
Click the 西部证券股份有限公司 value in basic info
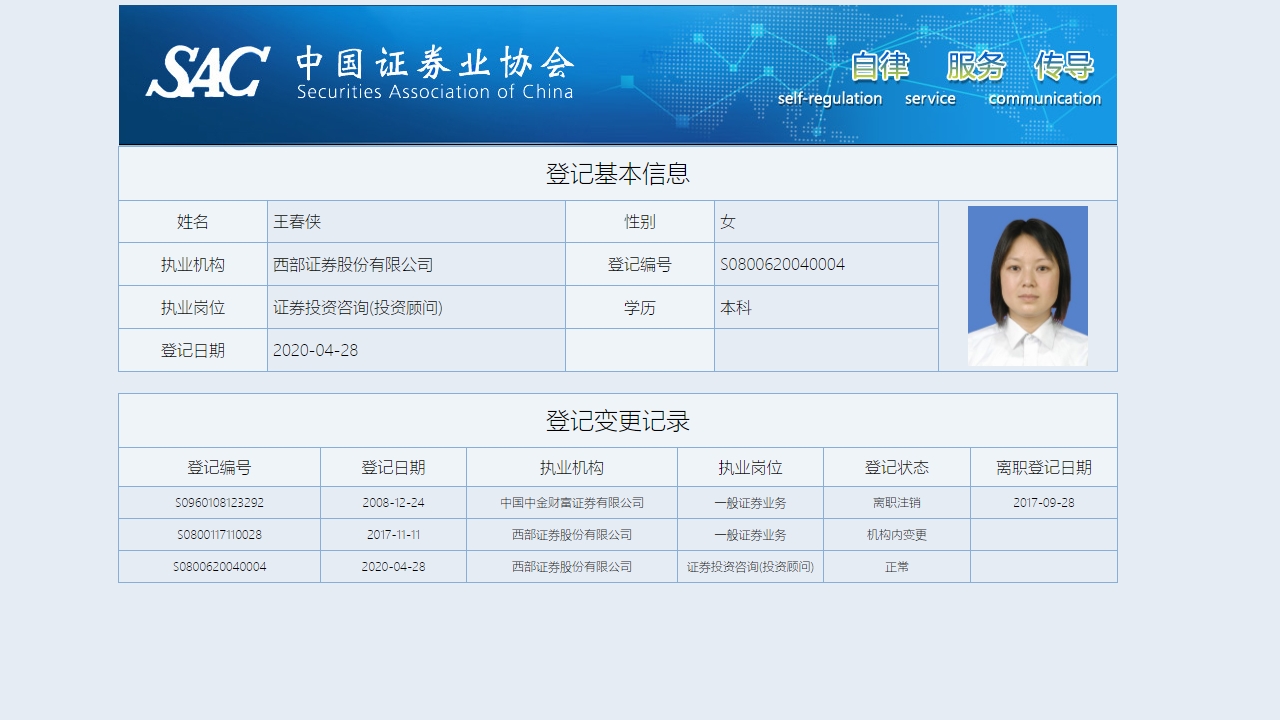[x=353, y=265]
